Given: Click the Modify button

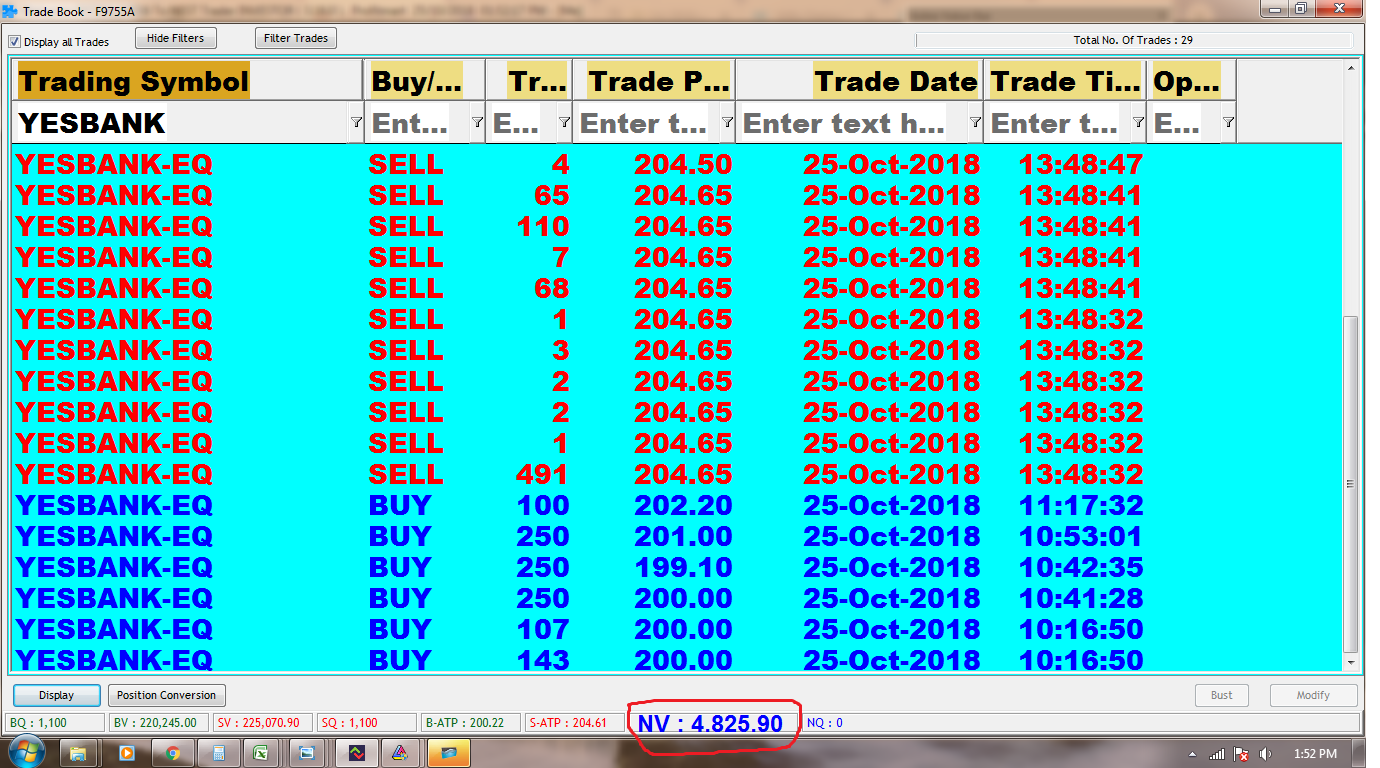Looking at the screenshot, I should (x=1313, y=695).
